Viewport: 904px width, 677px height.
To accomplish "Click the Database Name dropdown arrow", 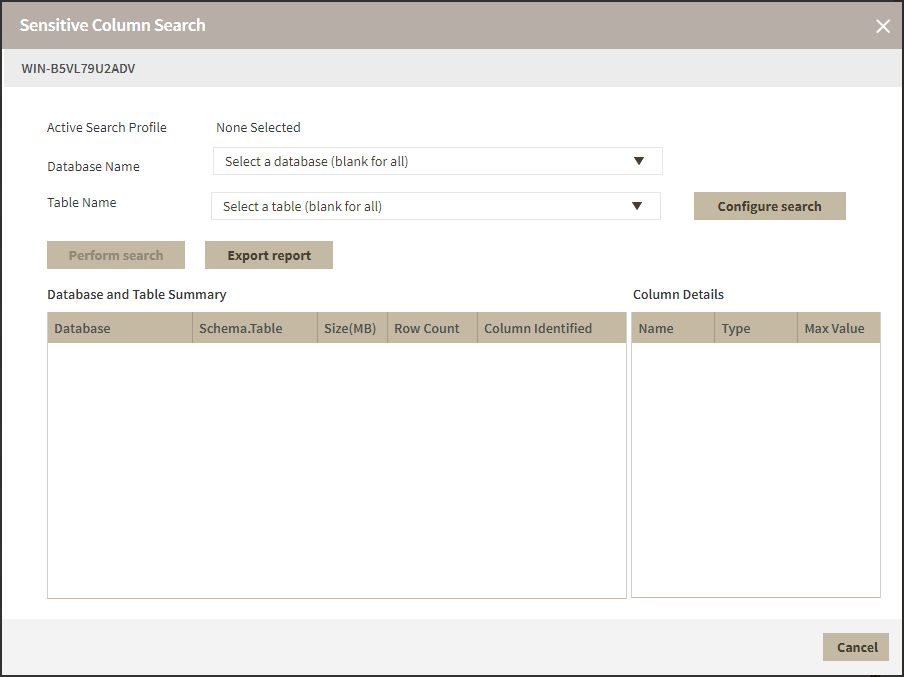I will click(x=640, y=161).
